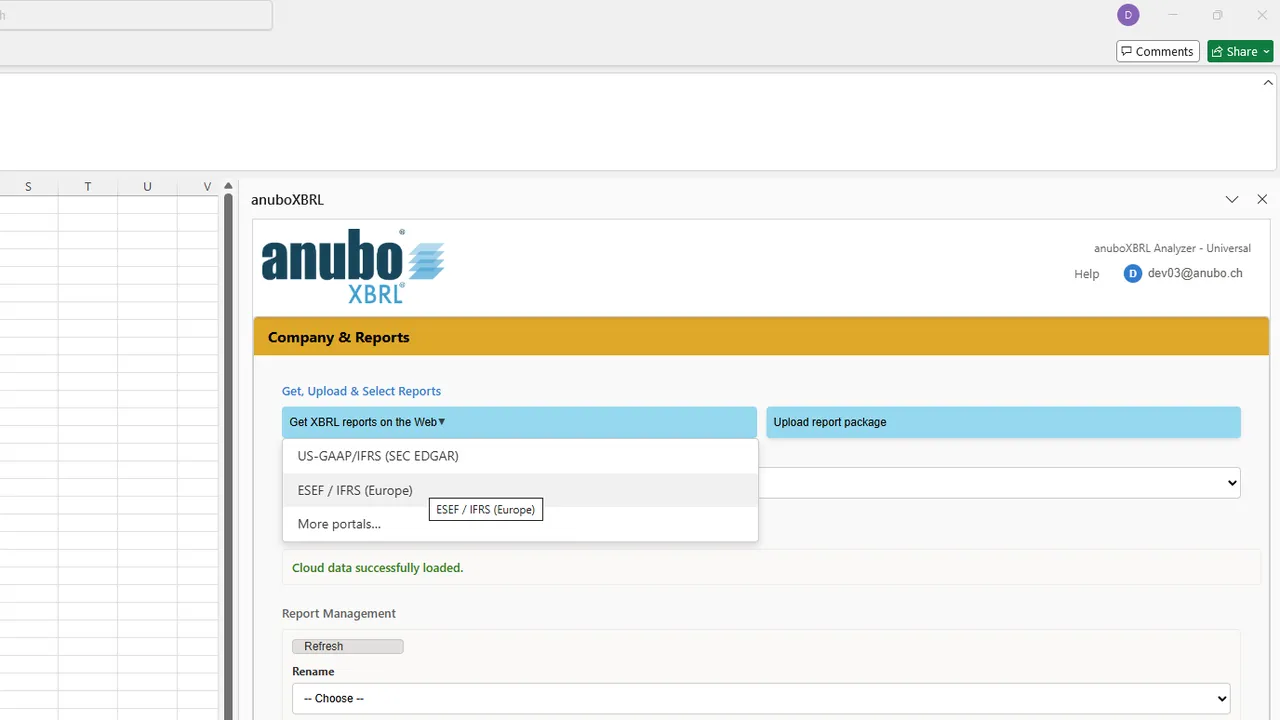Click the Report Management label
Image resolution: width=1280 pixels, height=720 pixels.
pos(339,614)
